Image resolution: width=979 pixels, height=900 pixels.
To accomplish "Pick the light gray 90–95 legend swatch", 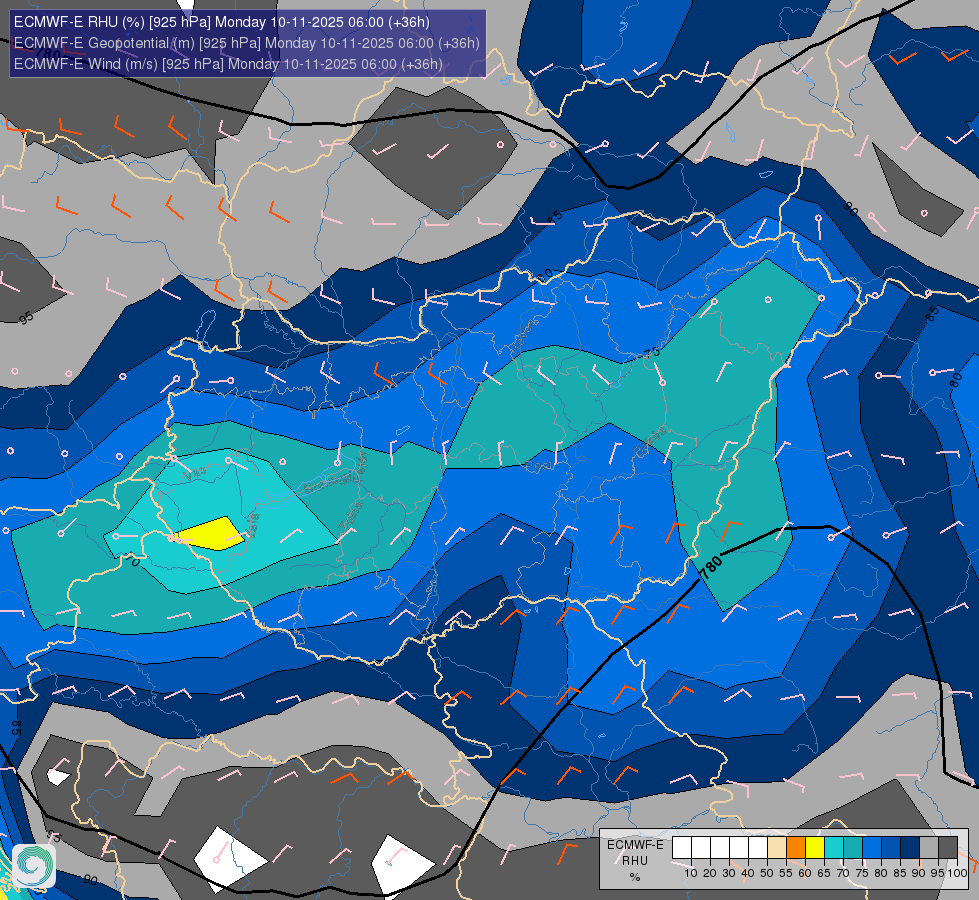I will (x=929, y=848).
